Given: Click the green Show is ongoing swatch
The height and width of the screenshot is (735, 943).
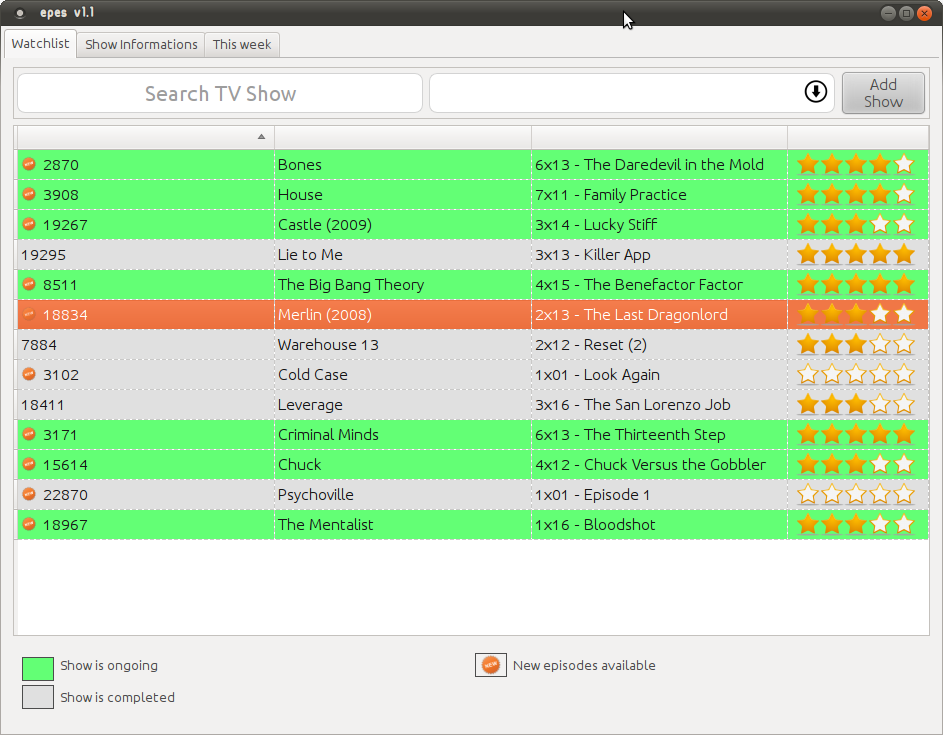Looking at the screenshot, I should 38,668.
